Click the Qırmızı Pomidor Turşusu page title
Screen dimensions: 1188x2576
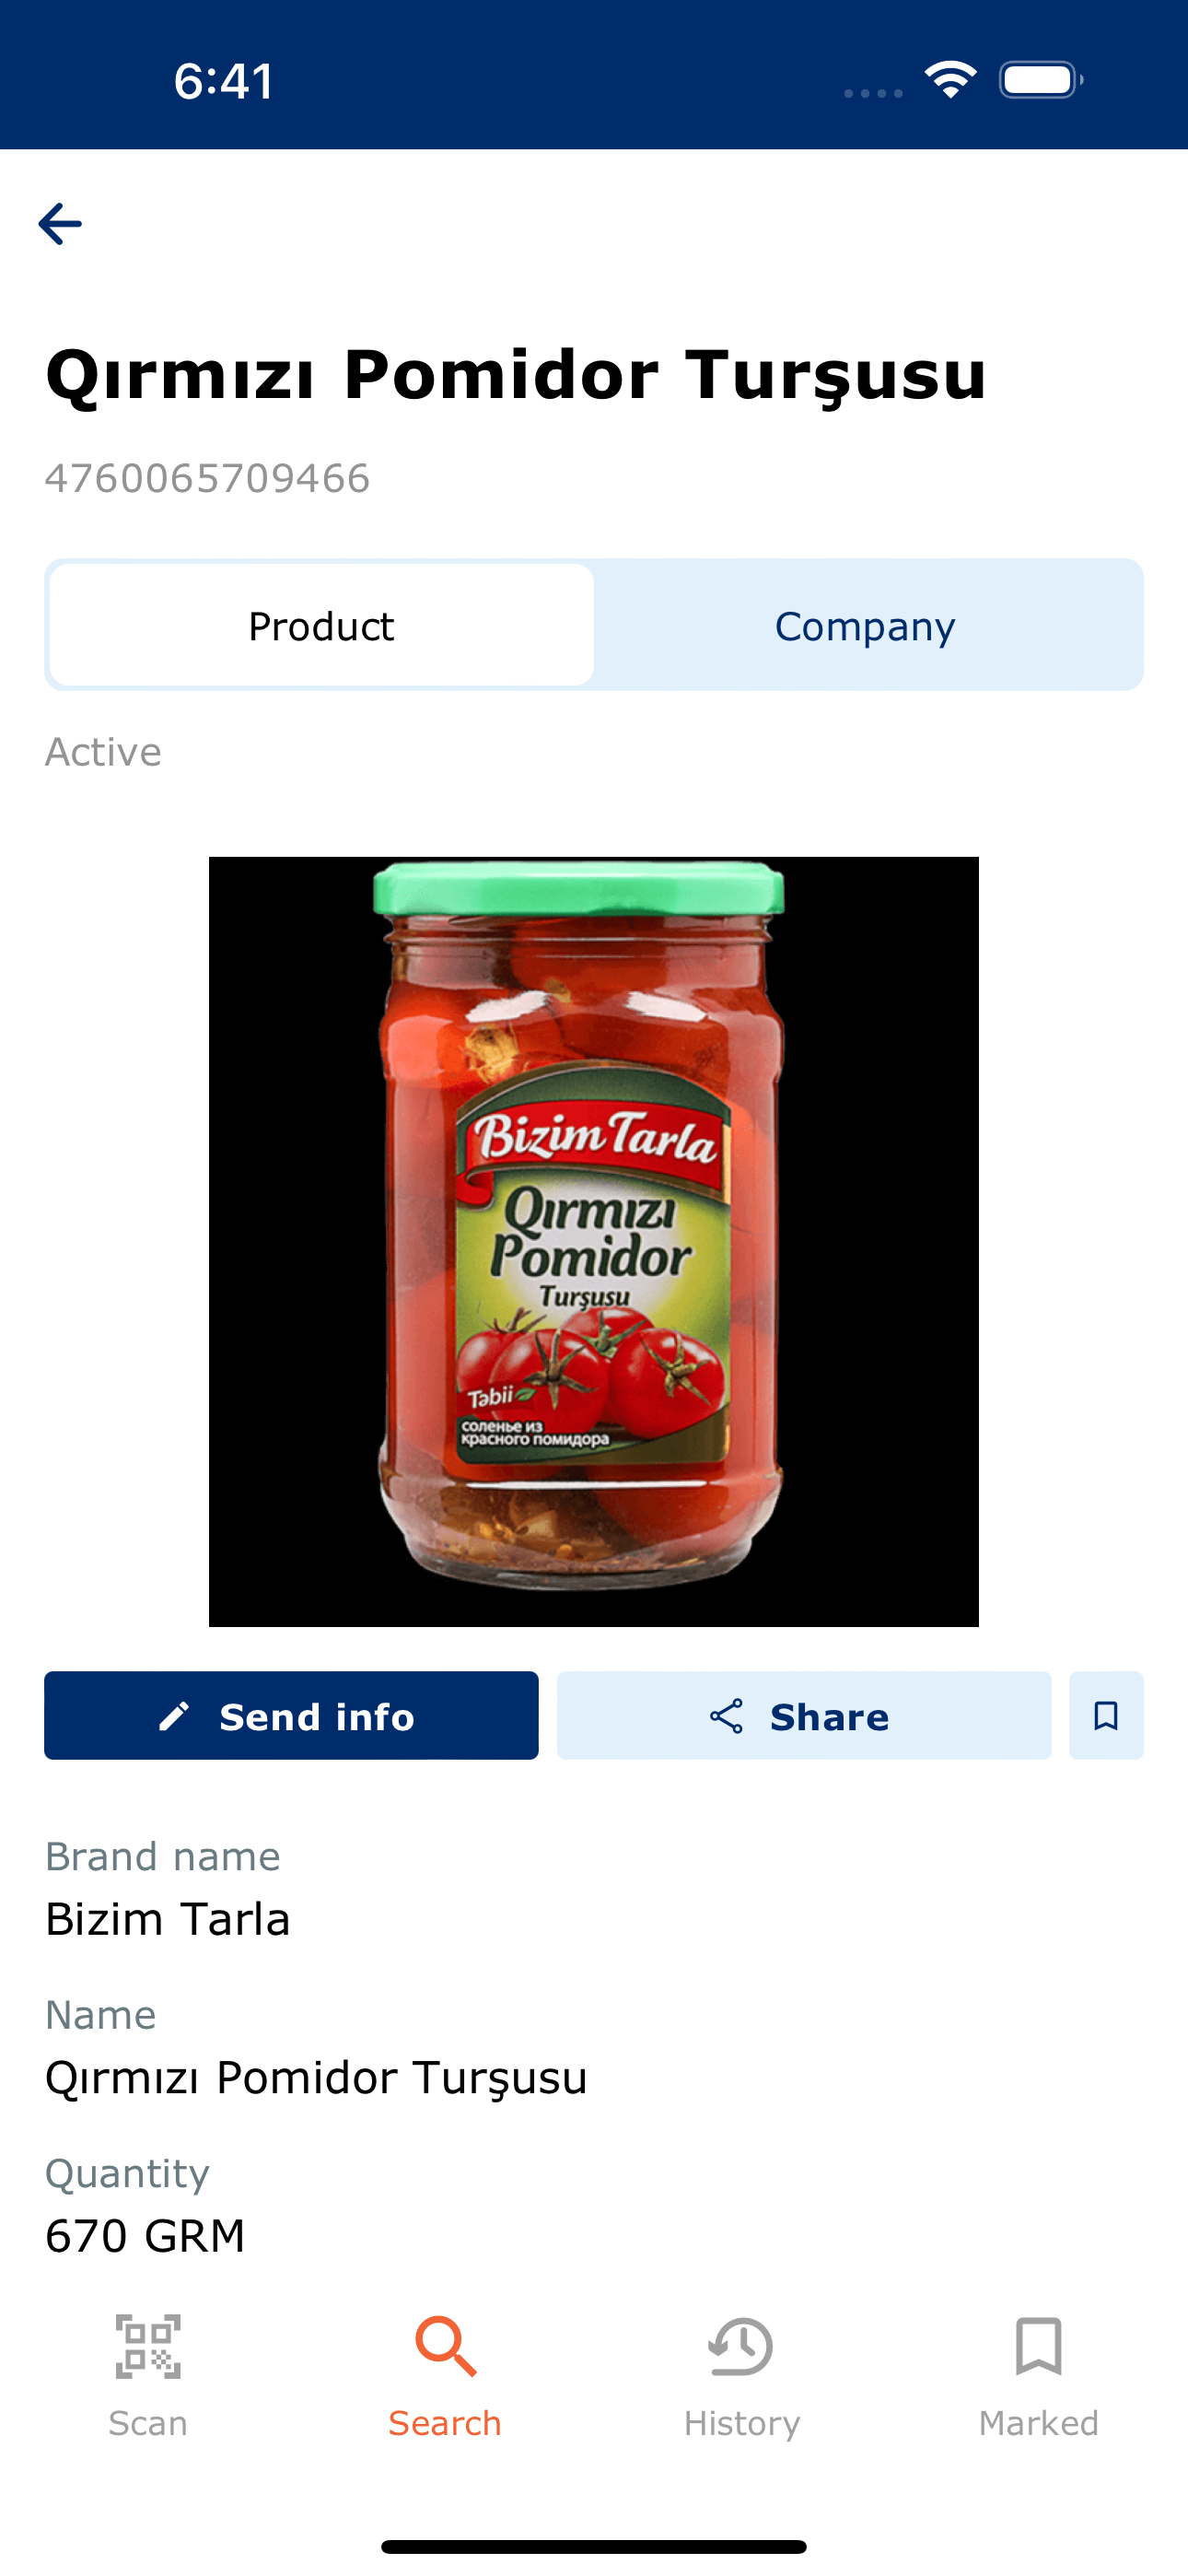516,376
